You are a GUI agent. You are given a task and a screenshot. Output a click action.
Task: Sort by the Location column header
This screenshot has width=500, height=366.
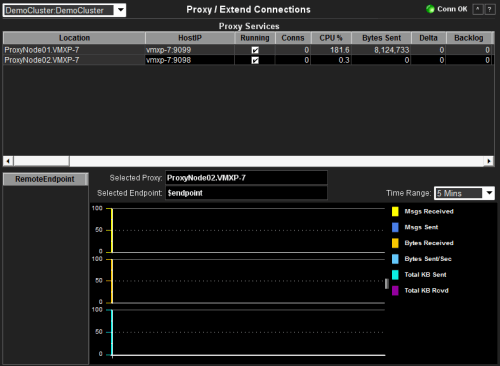[x=74, y=38]
